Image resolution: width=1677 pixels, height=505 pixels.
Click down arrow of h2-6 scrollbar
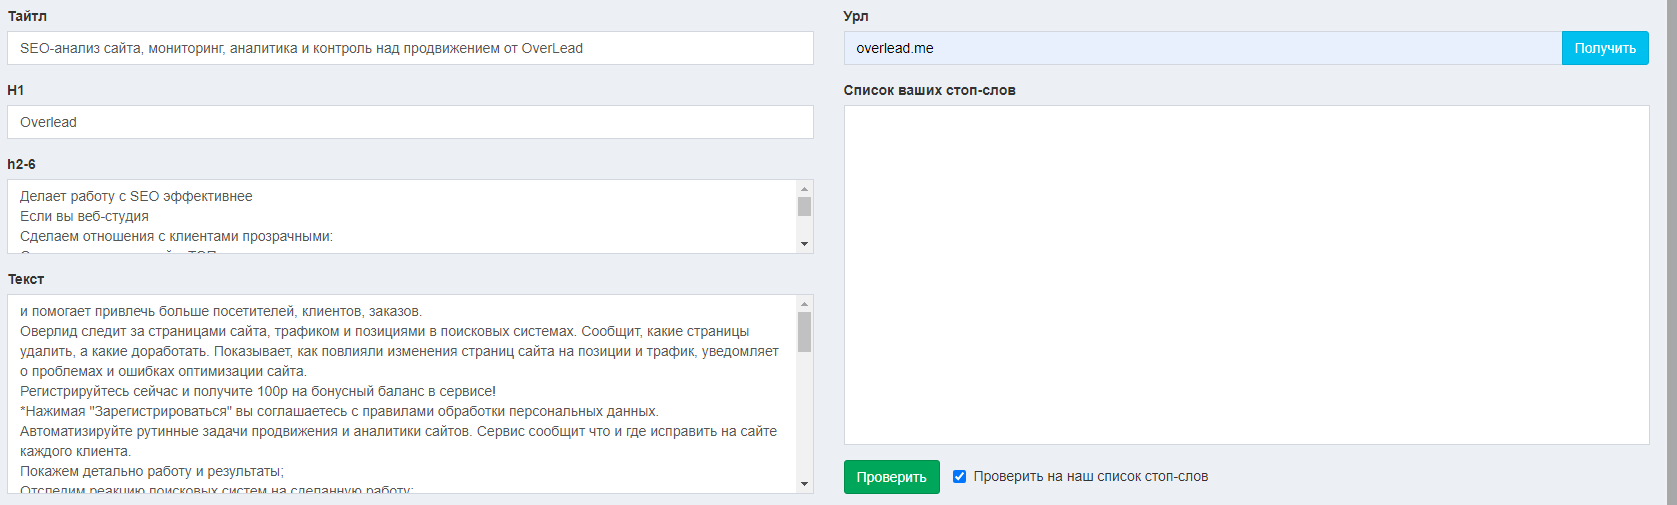[x=804, y=244]
